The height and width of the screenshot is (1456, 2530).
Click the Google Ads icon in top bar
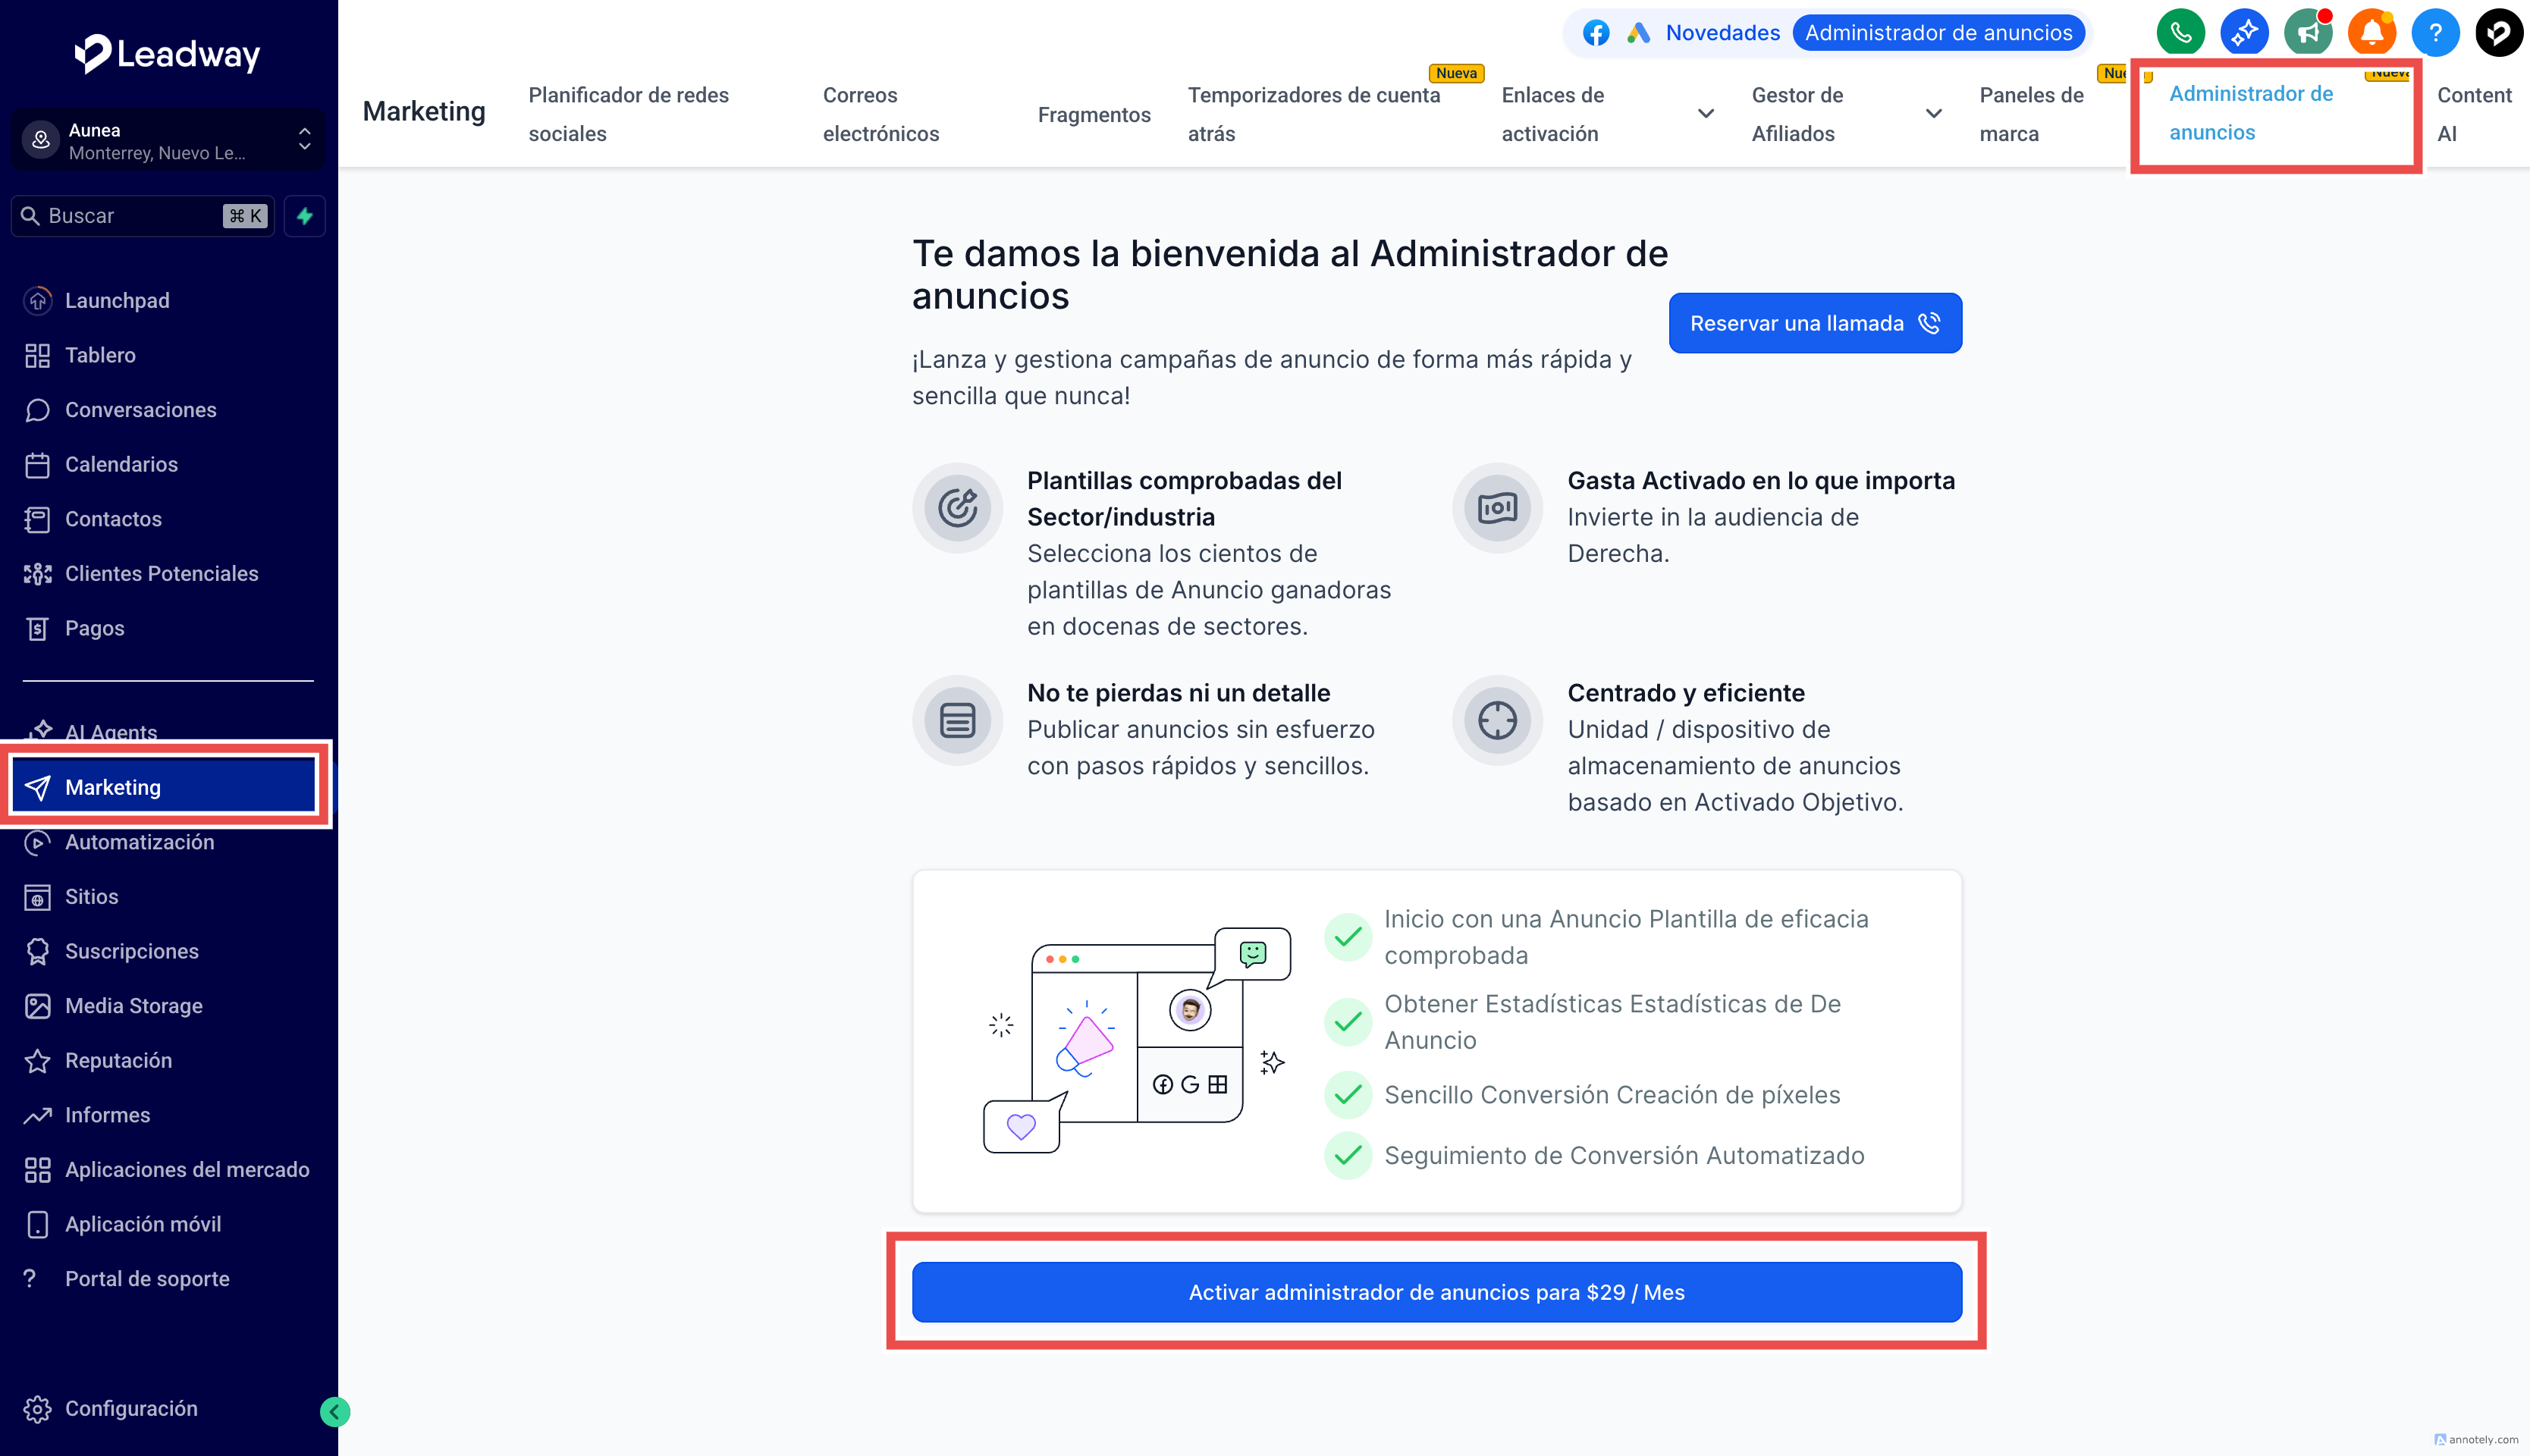point(1637,33)
